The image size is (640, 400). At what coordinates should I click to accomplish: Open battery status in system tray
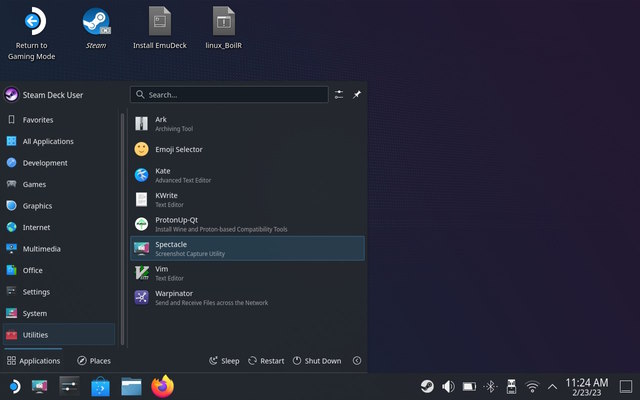(469, 386)
